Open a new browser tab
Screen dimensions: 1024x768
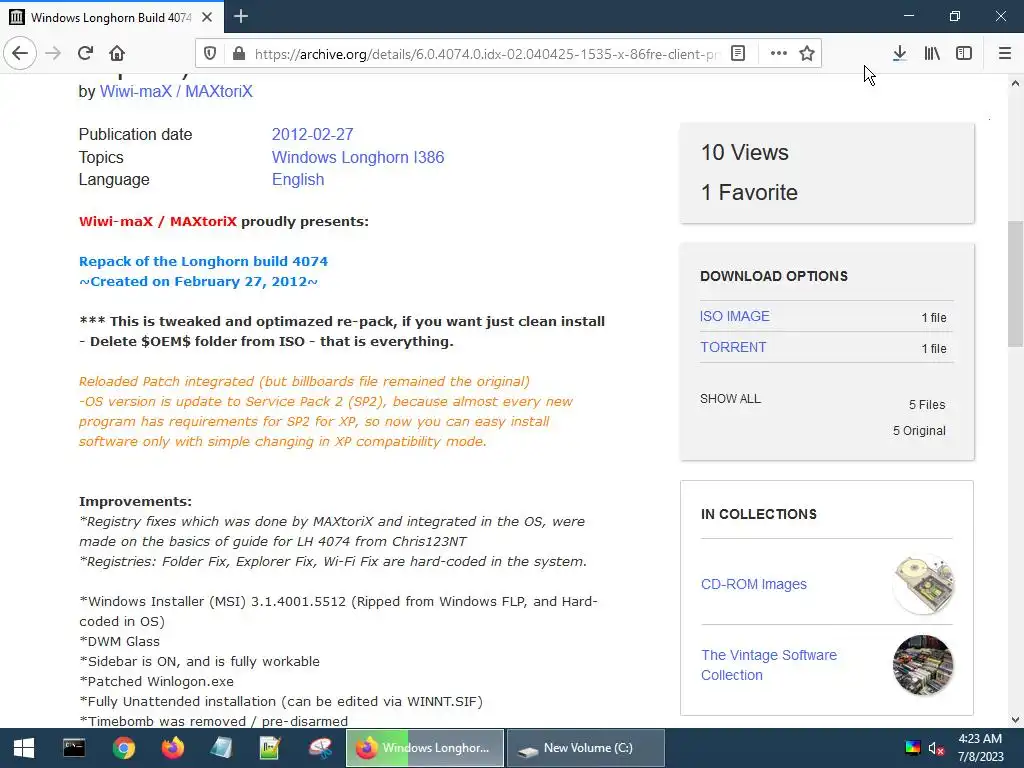click(x=241, y=16)
